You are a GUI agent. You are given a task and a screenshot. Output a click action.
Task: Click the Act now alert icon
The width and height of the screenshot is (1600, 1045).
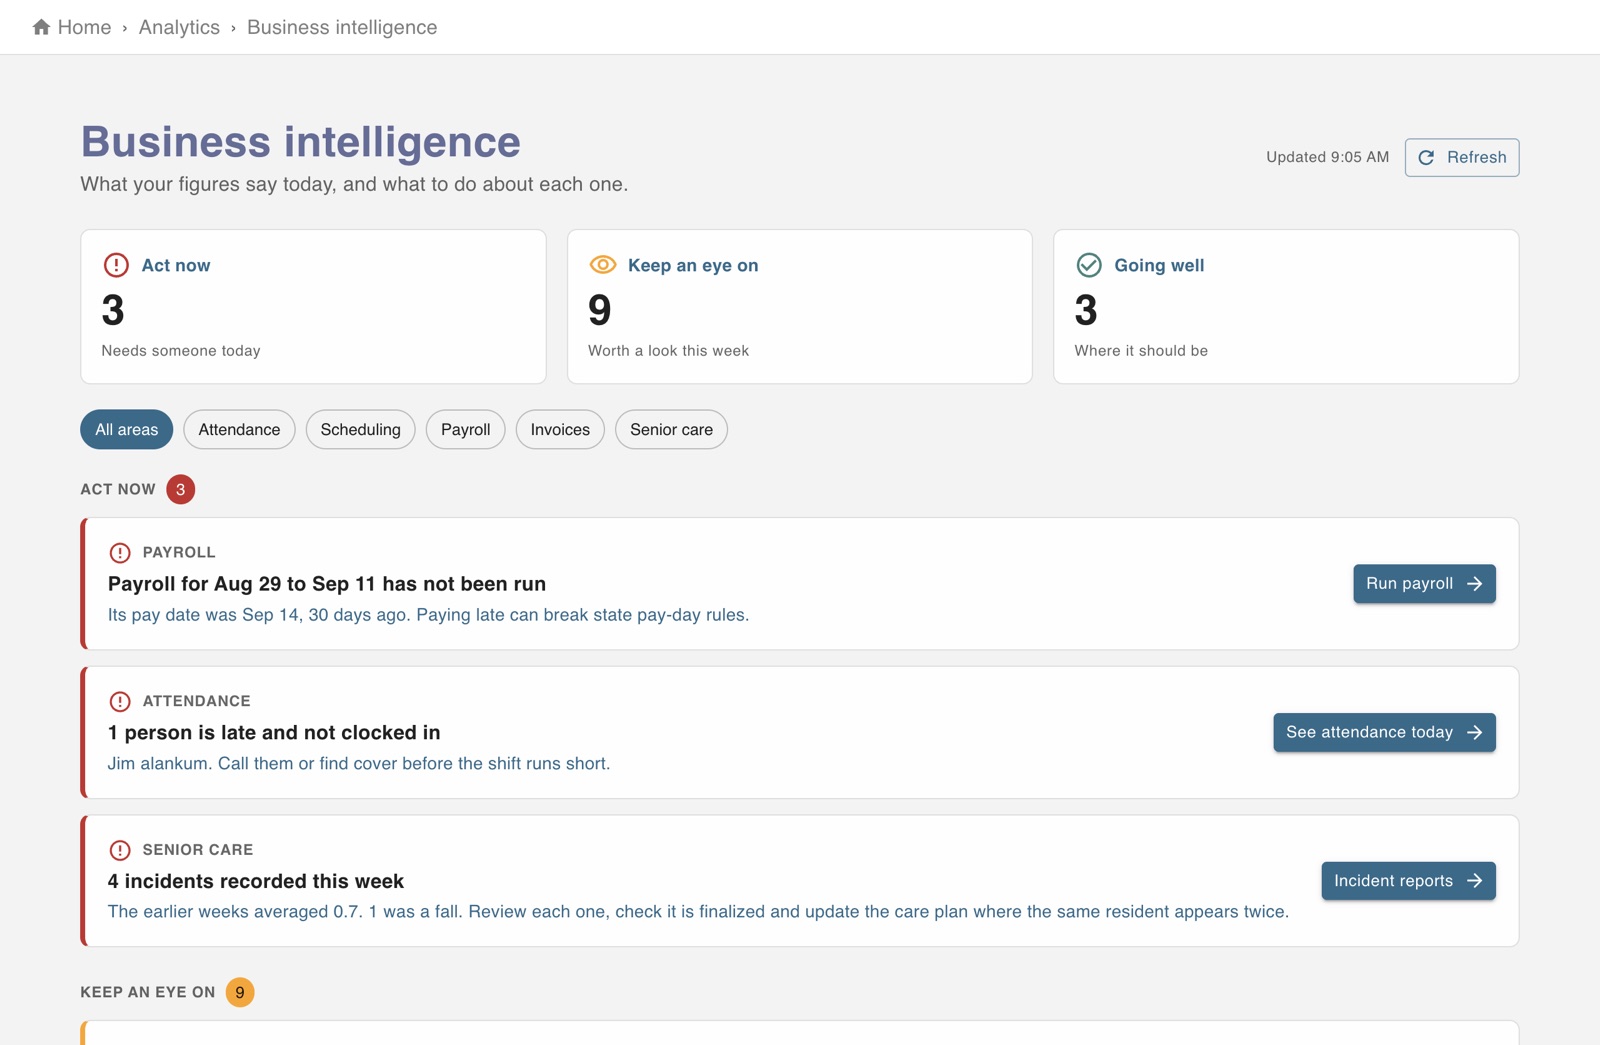116,265
